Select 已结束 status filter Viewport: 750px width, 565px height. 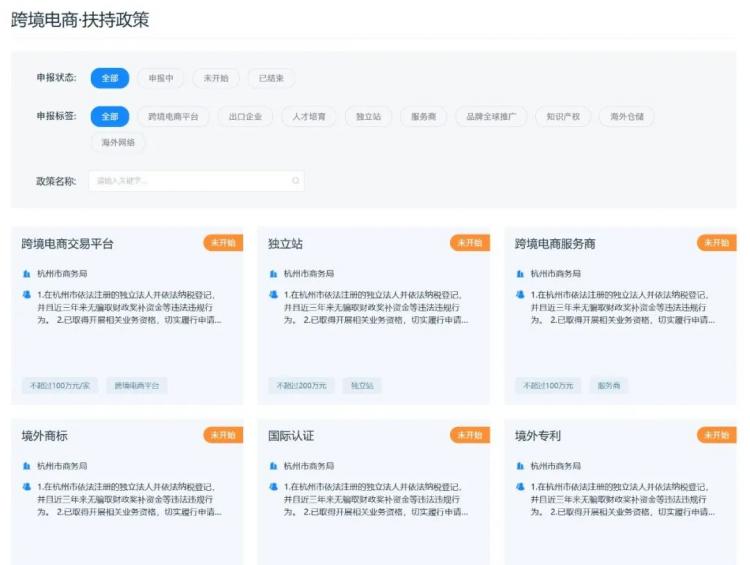click(271, 78)
